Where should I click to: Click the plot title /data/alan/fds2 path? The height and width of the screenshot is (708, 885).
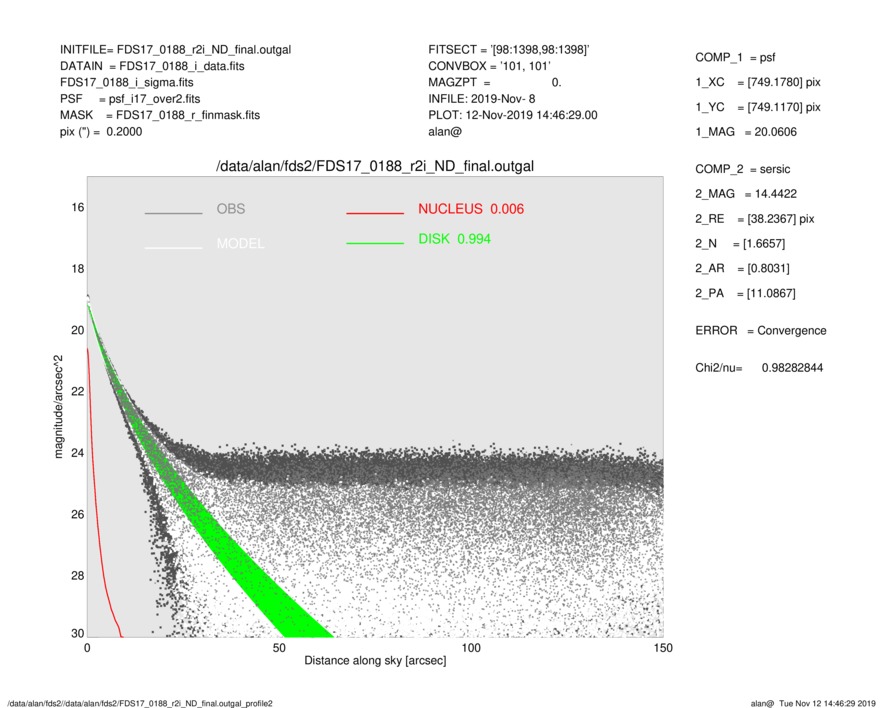(375, 167)
